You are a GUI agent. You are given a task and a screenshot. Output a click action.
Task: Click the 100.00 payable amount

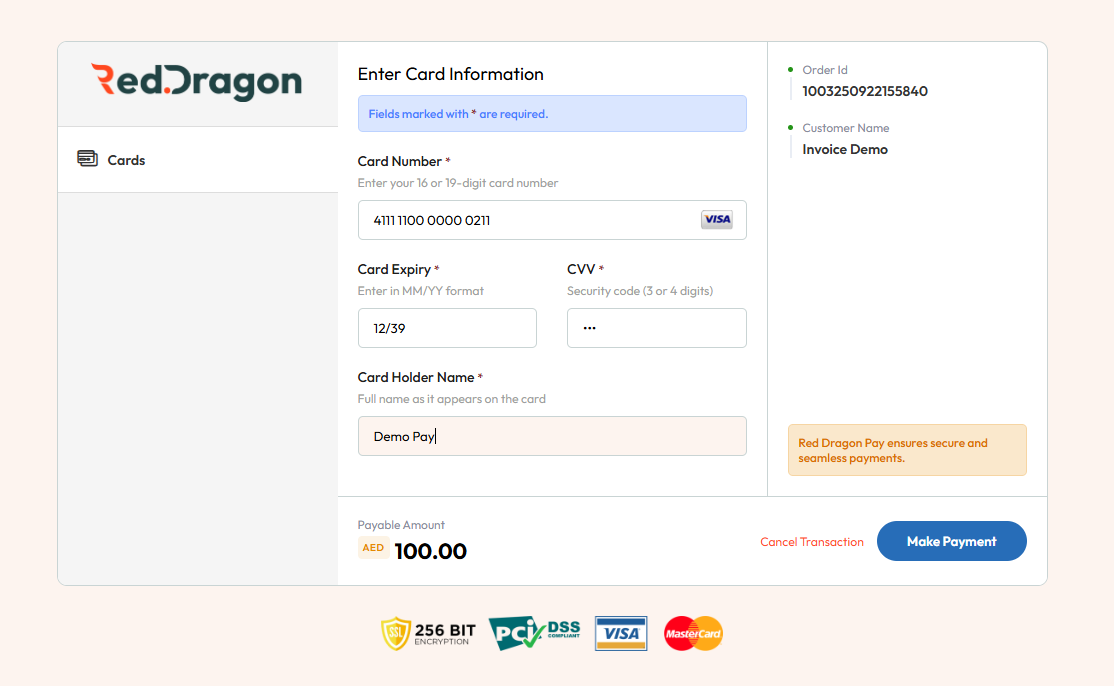[431, 551]
